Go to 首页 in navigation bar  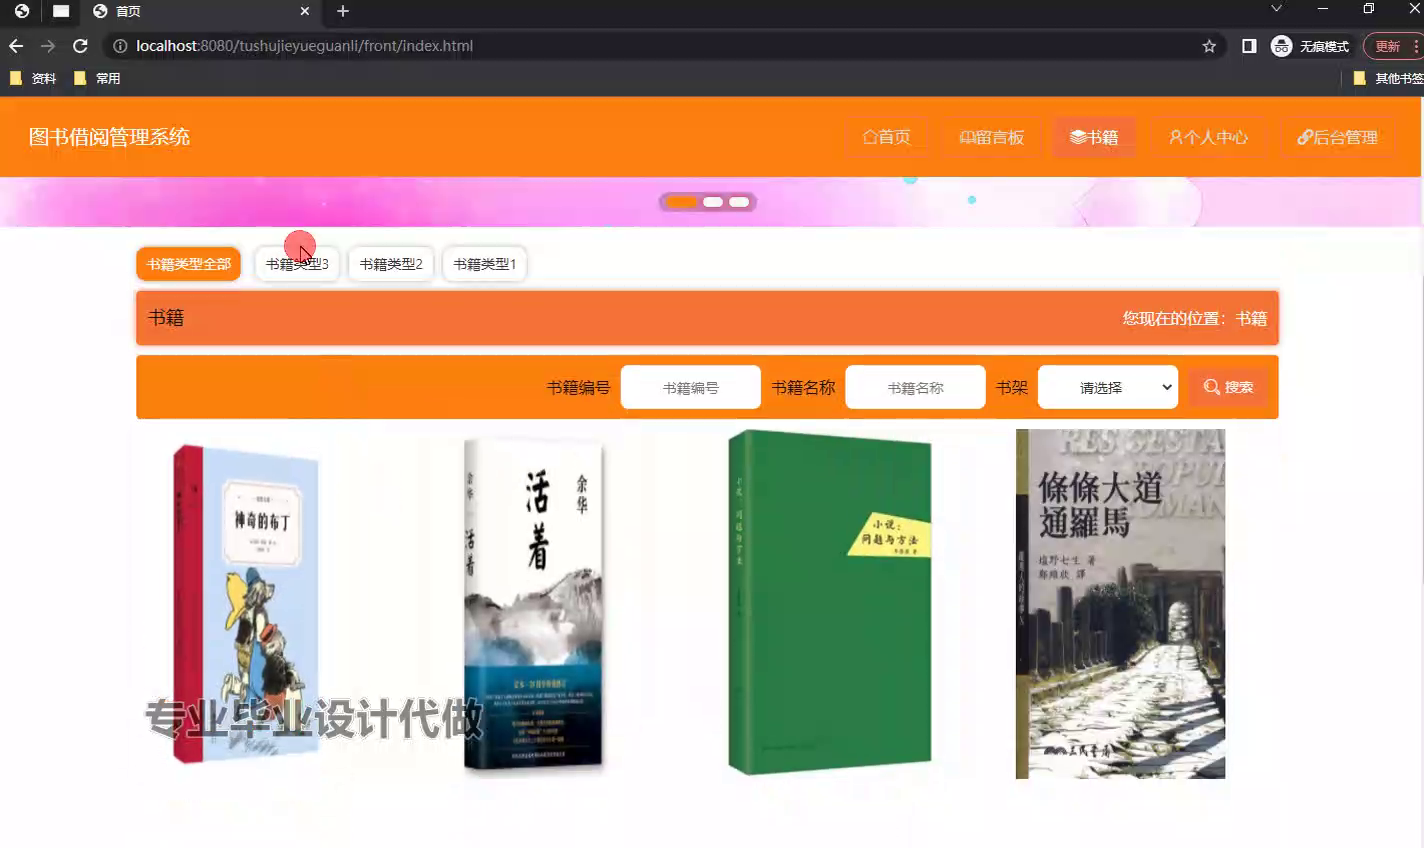(x=887, y=137)
